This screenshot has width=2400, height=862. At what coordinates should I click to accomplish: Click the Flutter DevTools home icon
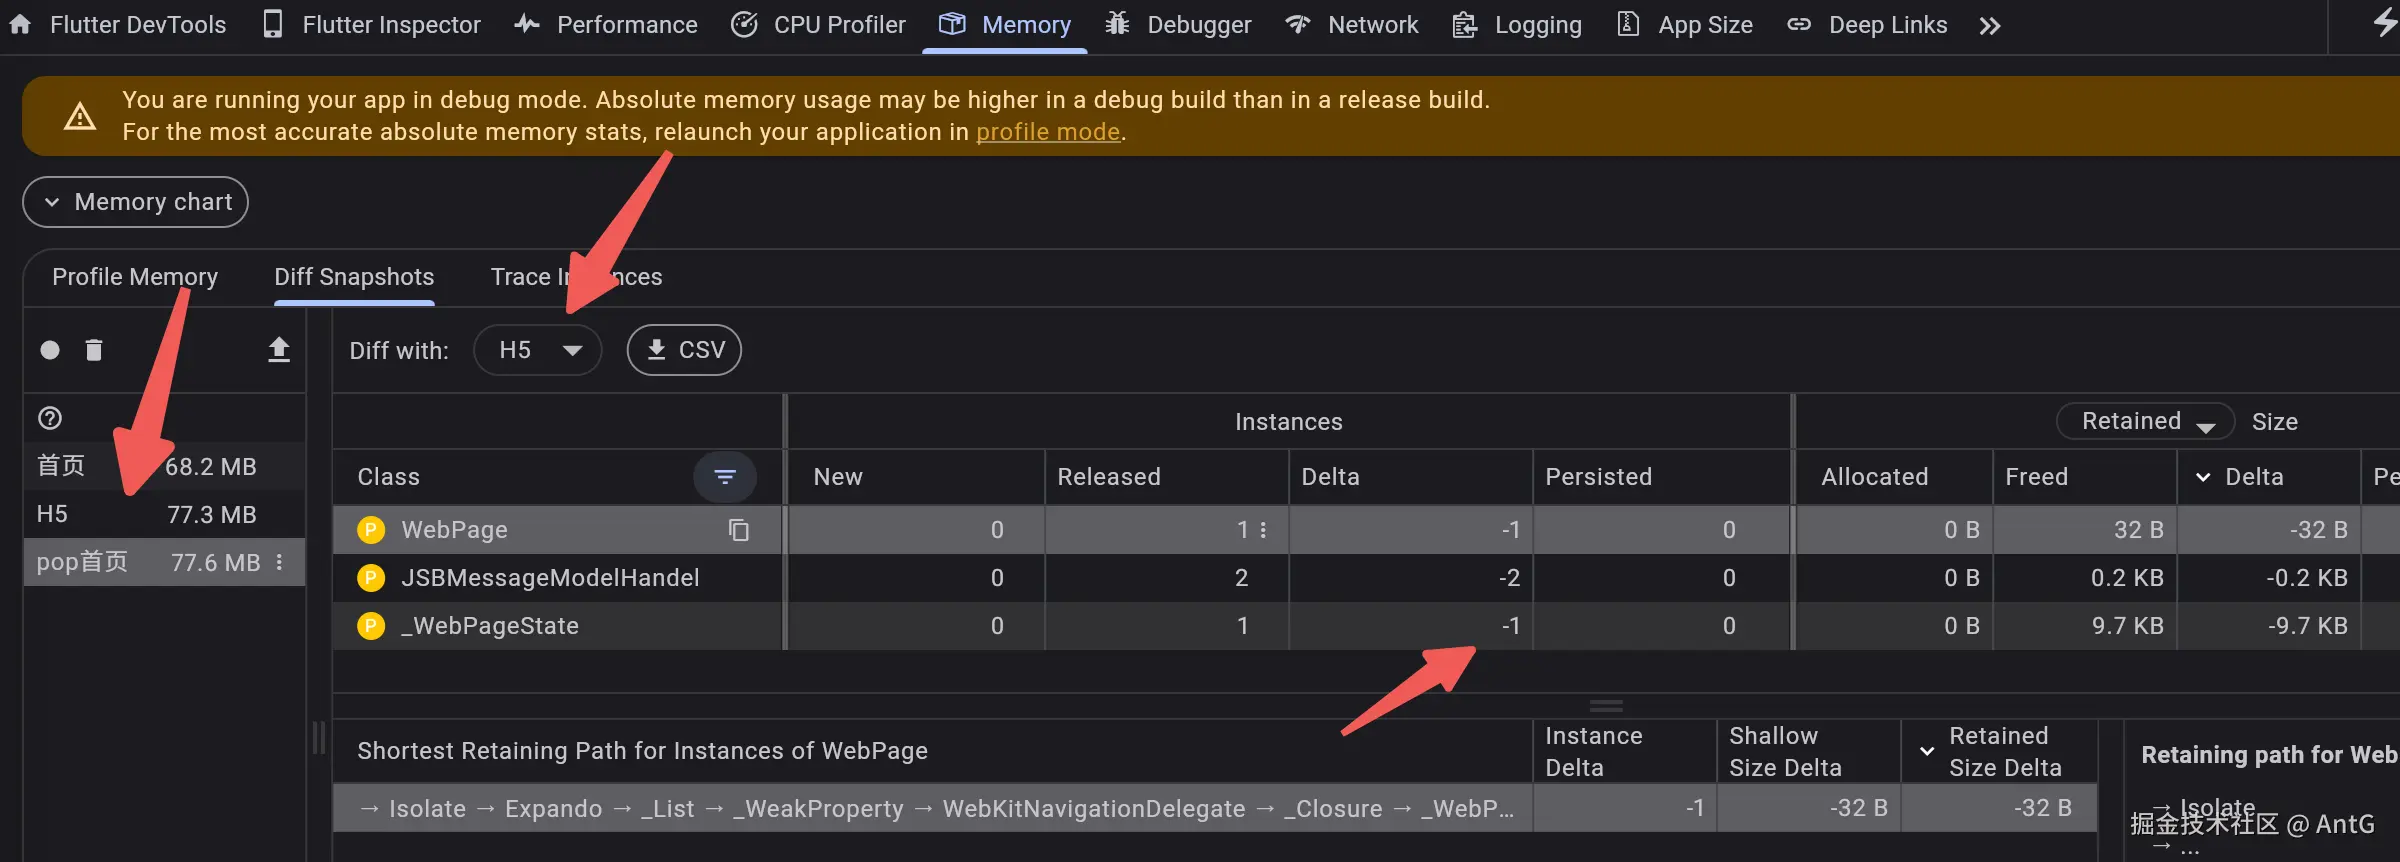(20, 25)
